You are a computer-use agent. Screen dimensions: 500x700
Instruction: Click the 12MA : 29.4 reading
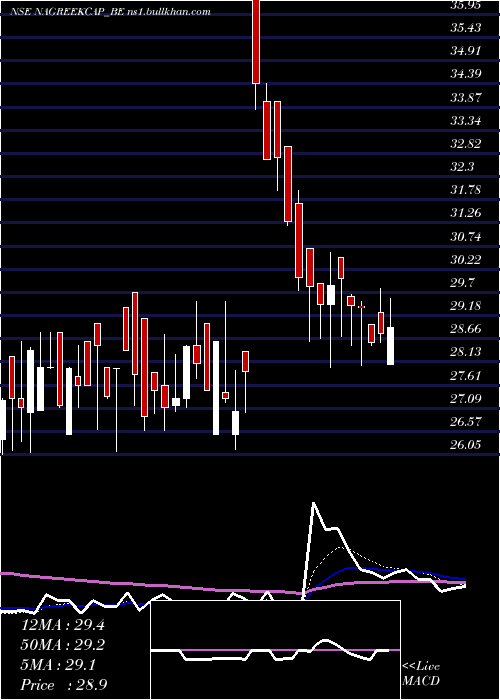[x=63, y=625]
